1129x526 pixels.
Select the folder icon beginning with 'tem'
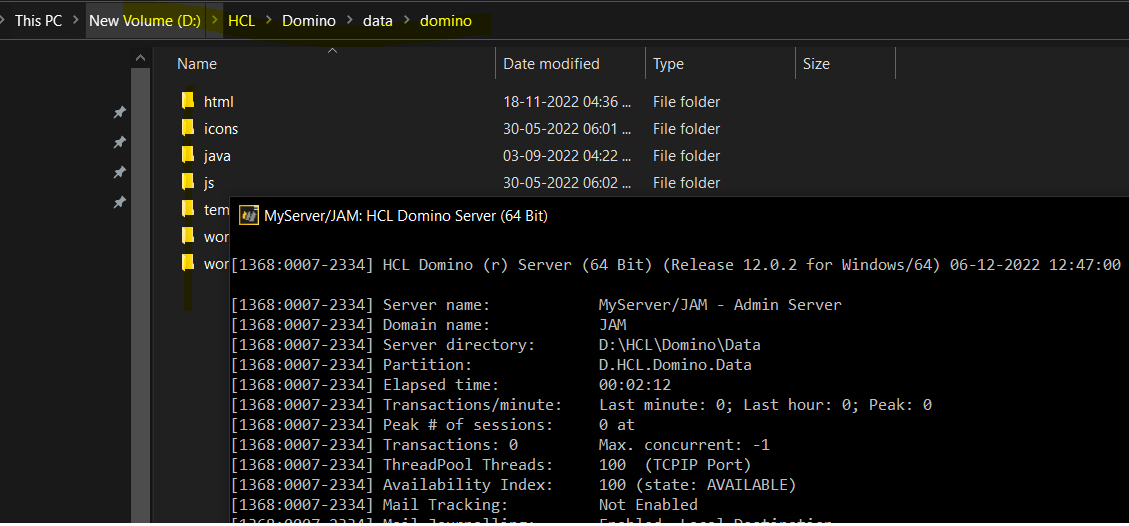[x=188, y=209]
